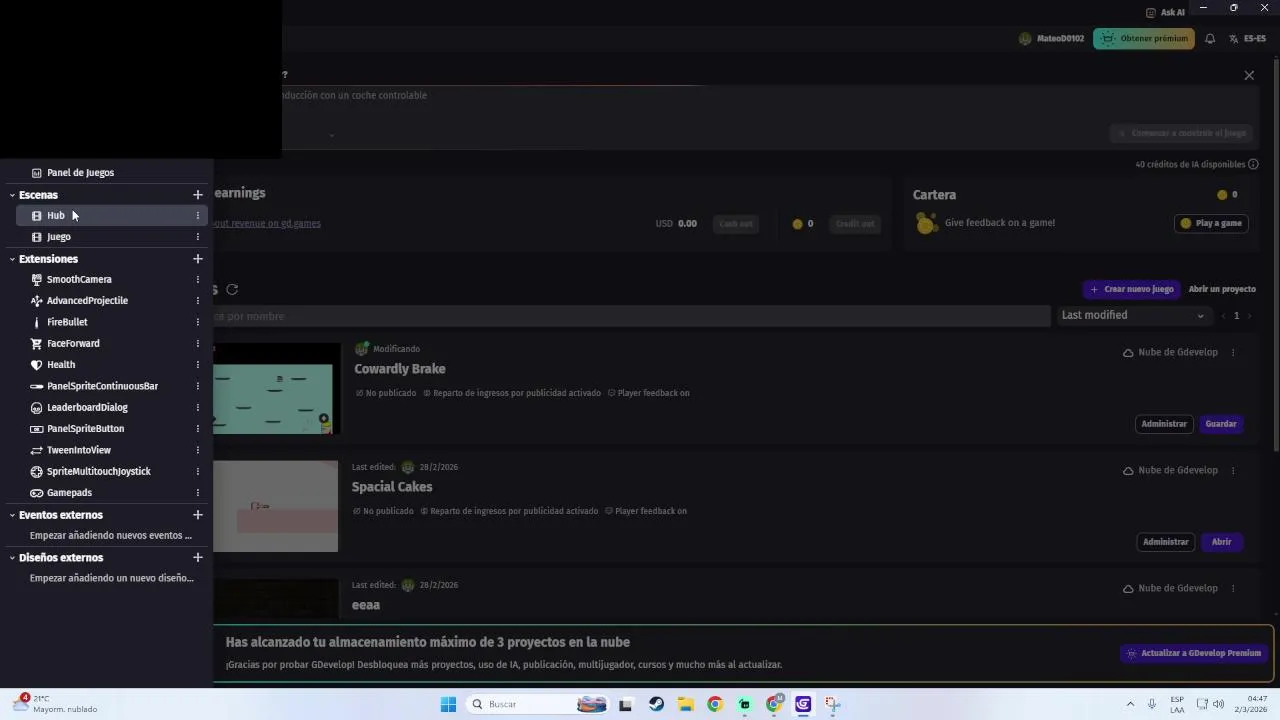Click 'Empezar añadiendo un nuevo diseño' text
The image size is (1280, 720).
click(x=112, y=579)
